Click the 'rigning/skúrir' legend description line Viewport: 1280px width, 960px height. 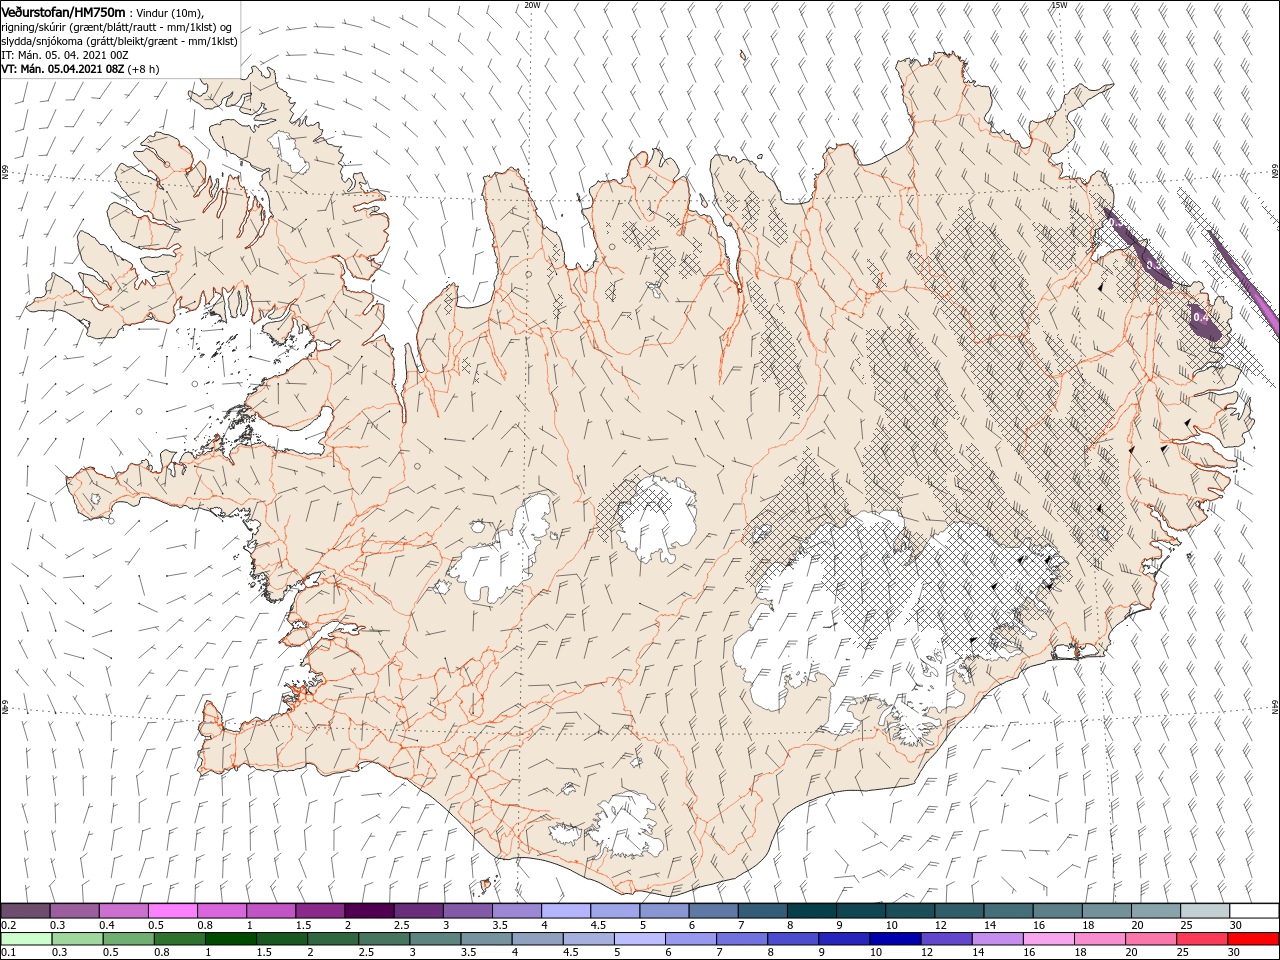117,27
